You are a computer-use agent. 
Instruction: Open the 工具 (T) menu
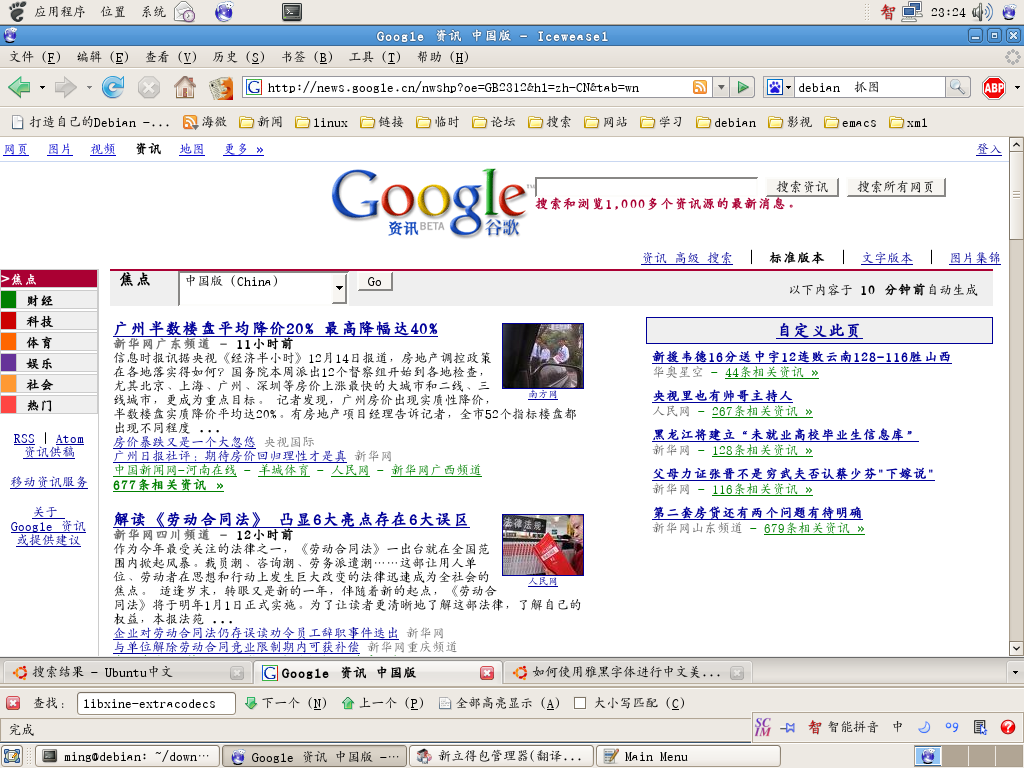click(x=374, y=57)
